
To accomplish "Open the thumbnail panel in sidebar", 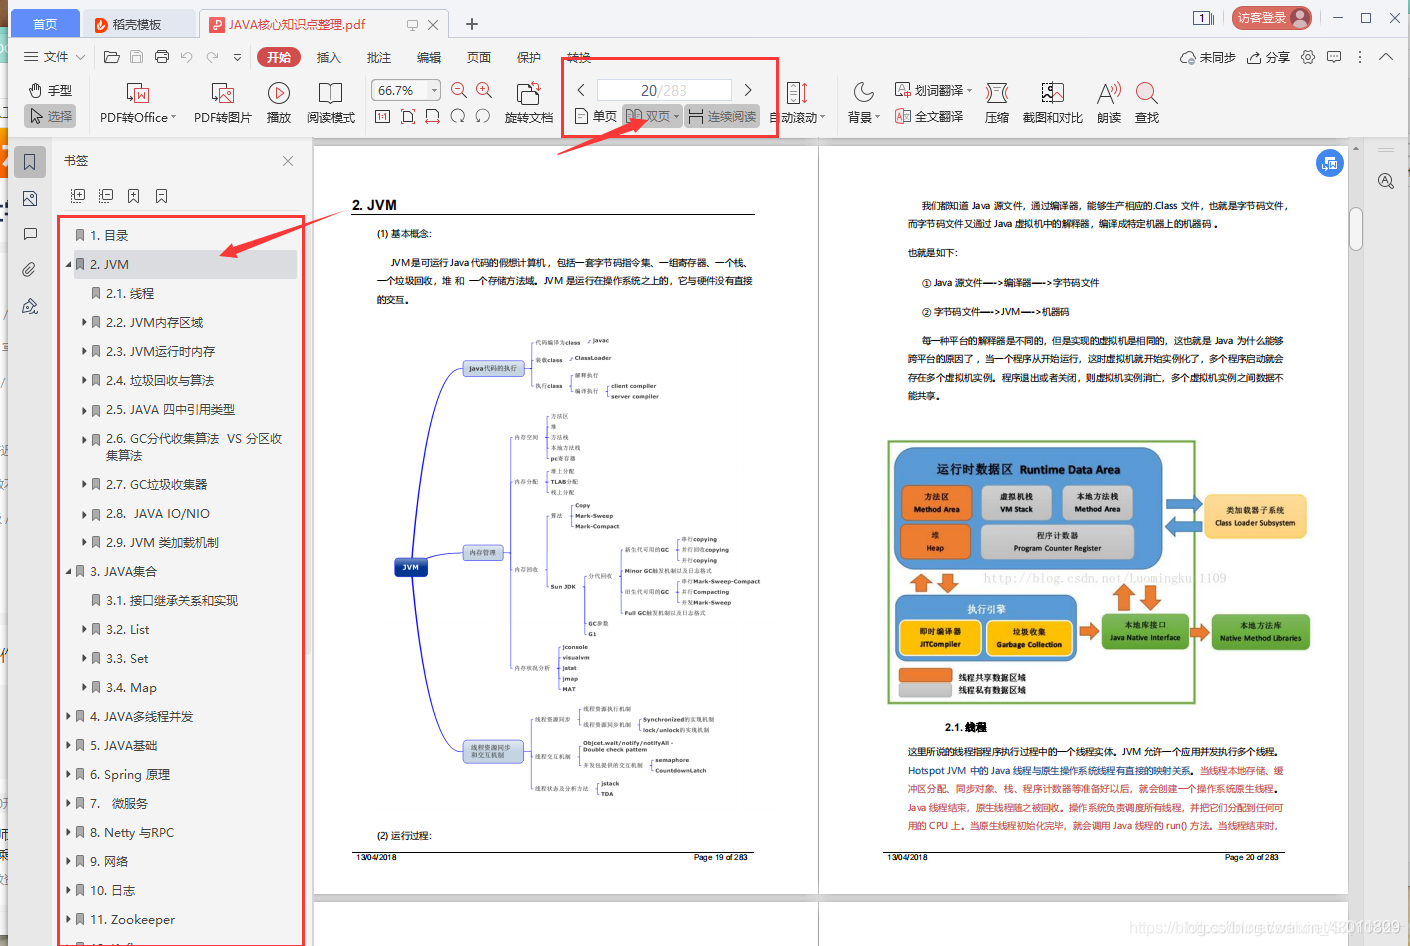I will (30, 199).
